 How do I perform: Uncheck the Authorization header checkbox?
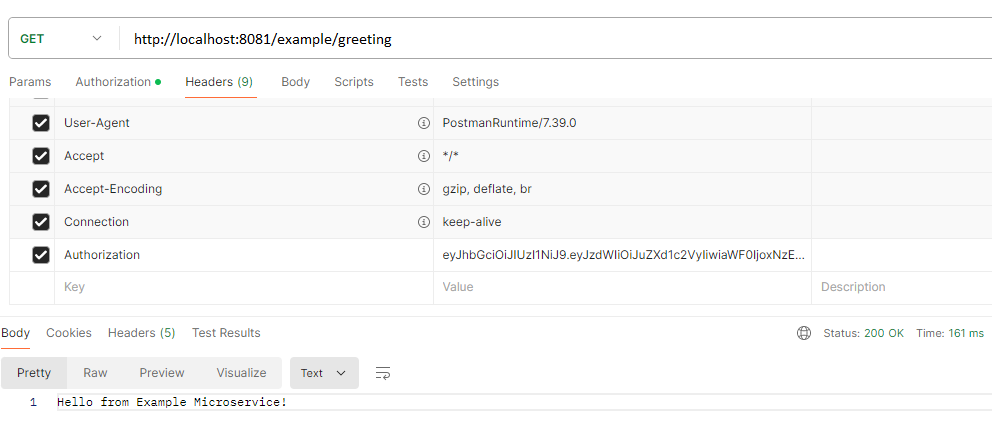click(x=41, y=255)
